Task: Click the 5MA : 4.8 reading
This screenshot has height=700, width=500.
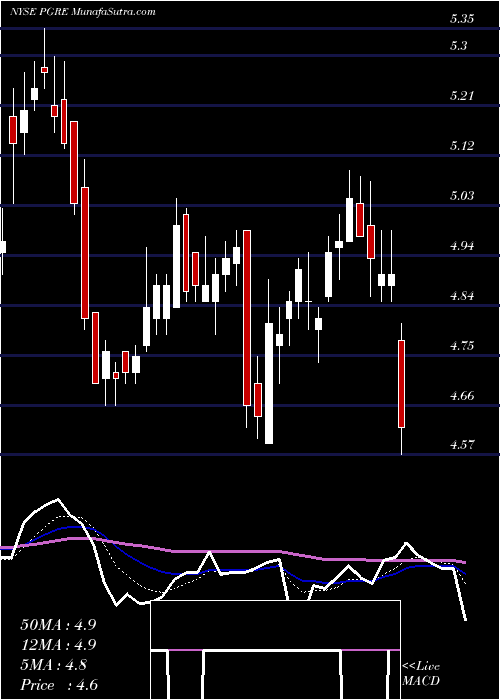Action: pos(54,665)
